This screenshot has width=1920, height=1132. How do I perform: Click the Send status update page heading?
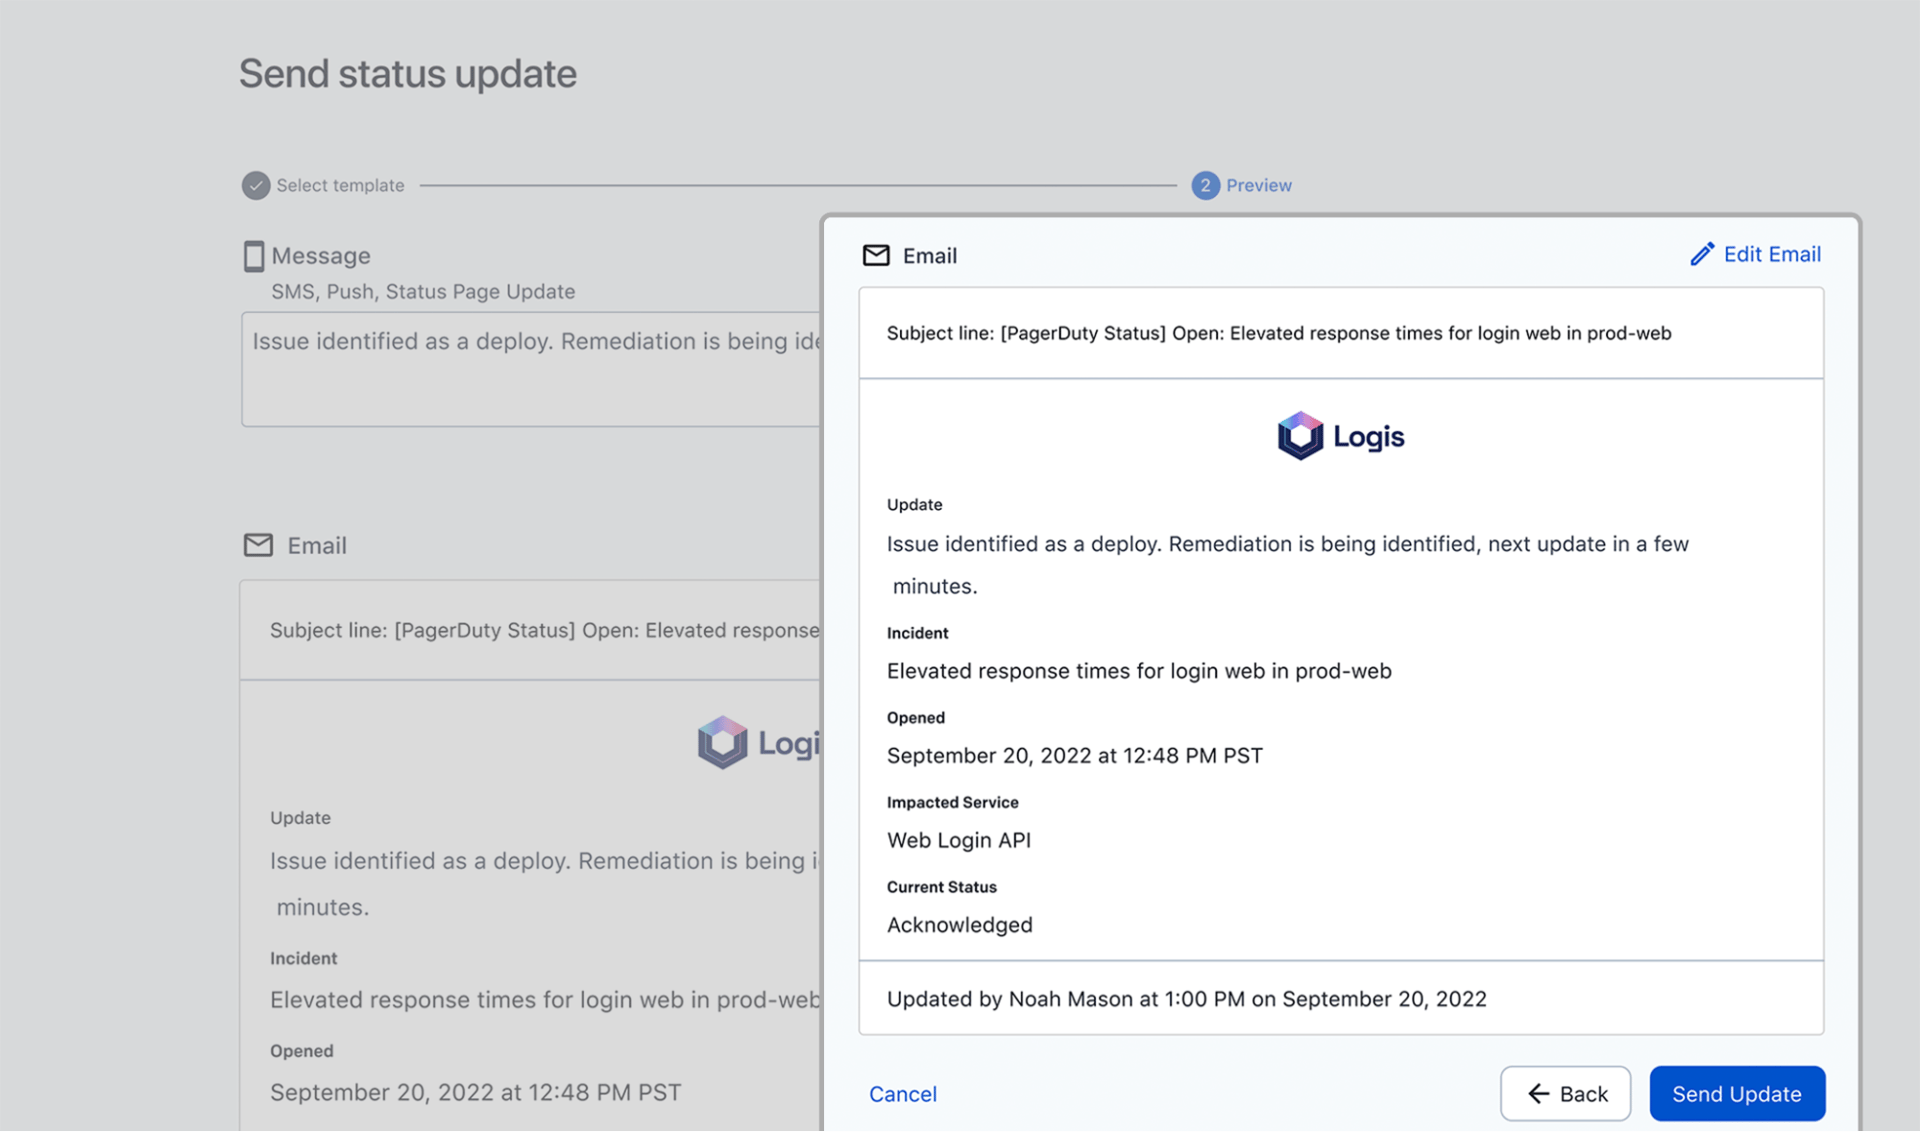pyautogui.click(x=407, y=72)
